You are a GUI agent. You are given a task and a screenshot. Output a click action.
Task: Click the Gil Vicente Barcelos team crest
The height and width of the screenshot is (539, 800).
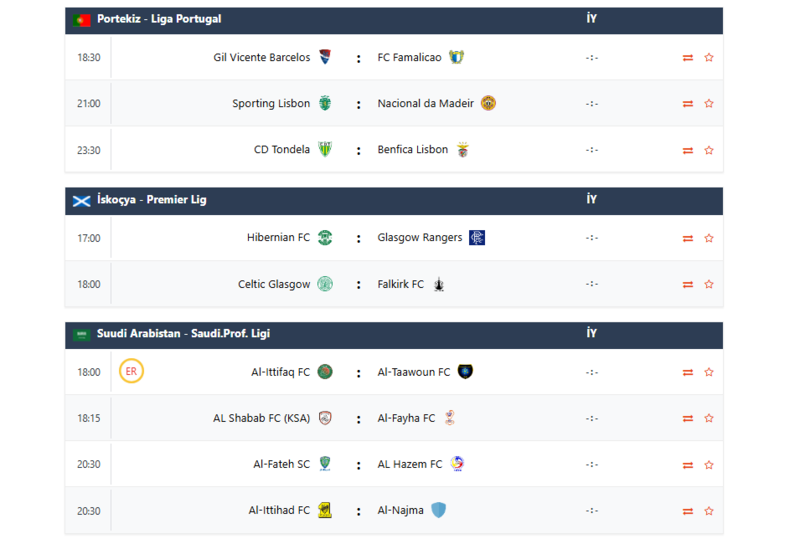click(325, 57)
